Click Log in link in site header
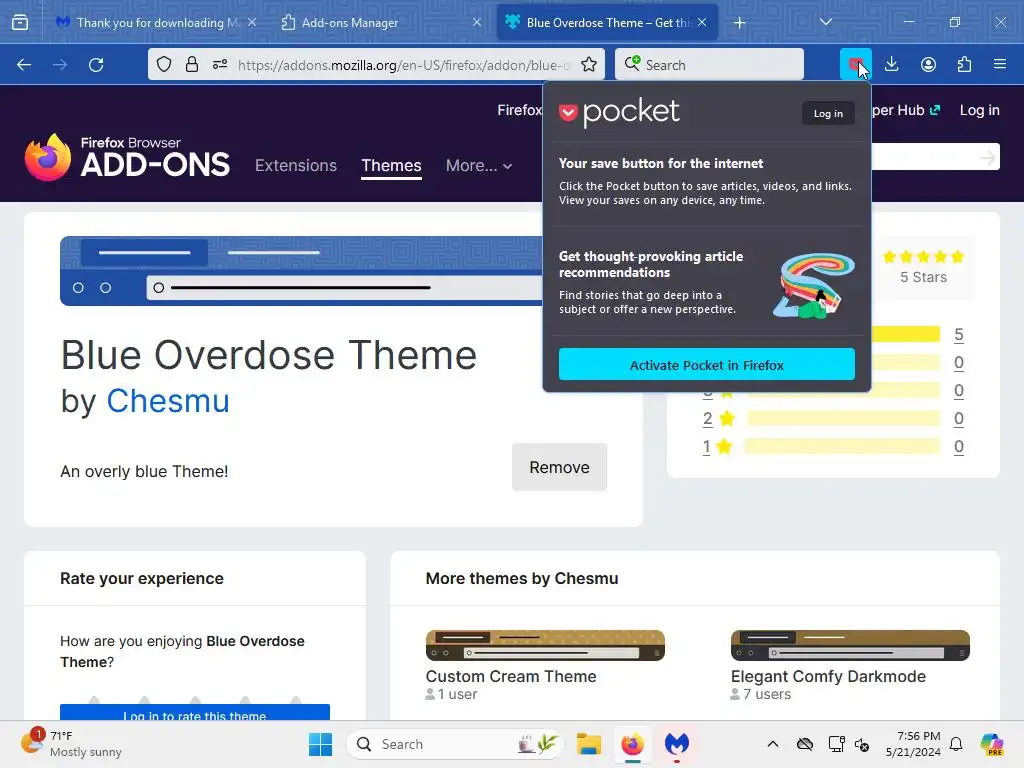Image resolution: width=1024 pixels, height=768 pixels. 979,110
